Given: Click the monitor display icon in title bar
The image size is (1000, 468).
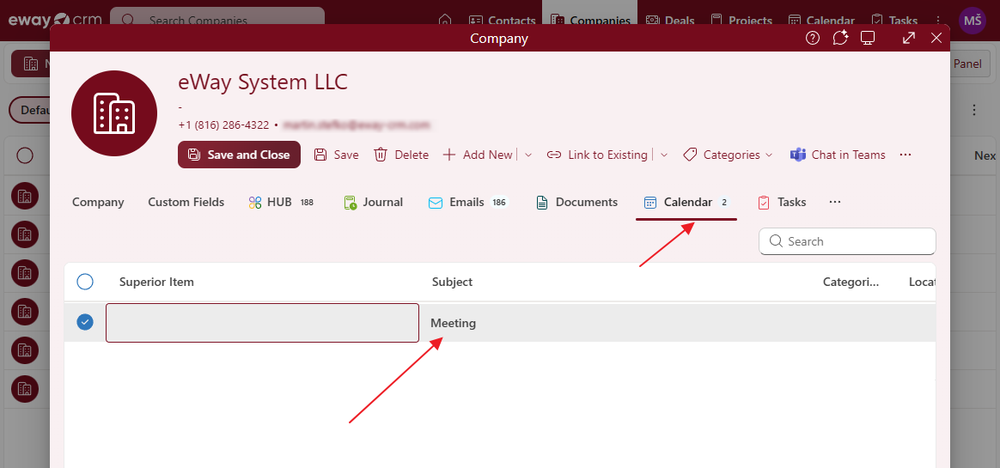Looking at the screenshot, I should click(868, 38).
